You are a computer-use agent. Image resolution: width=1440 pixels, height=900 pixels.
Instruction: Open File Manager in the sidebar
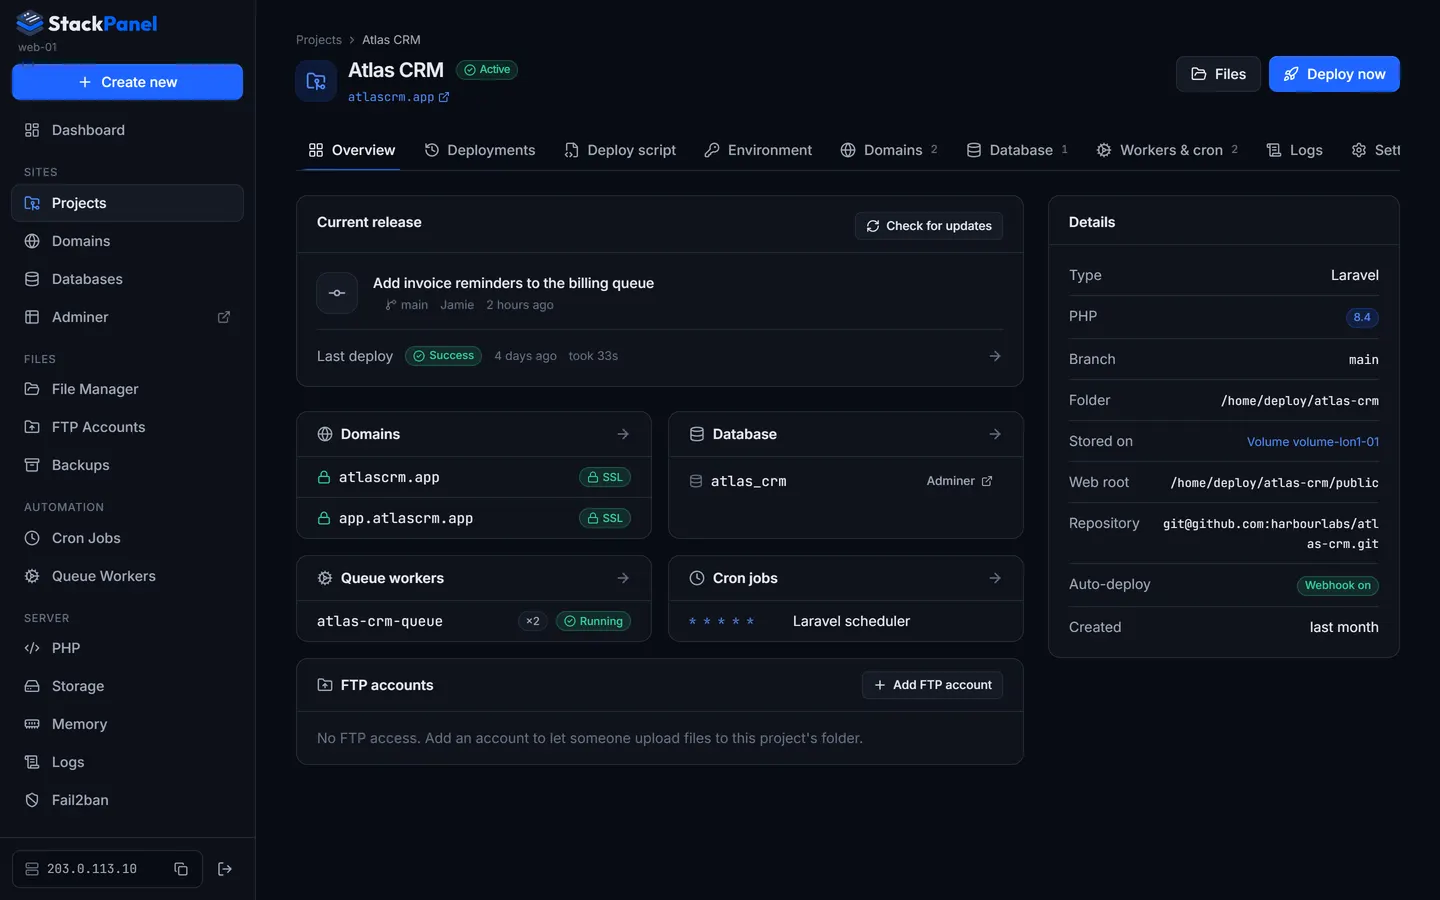(x=127, y=389)
